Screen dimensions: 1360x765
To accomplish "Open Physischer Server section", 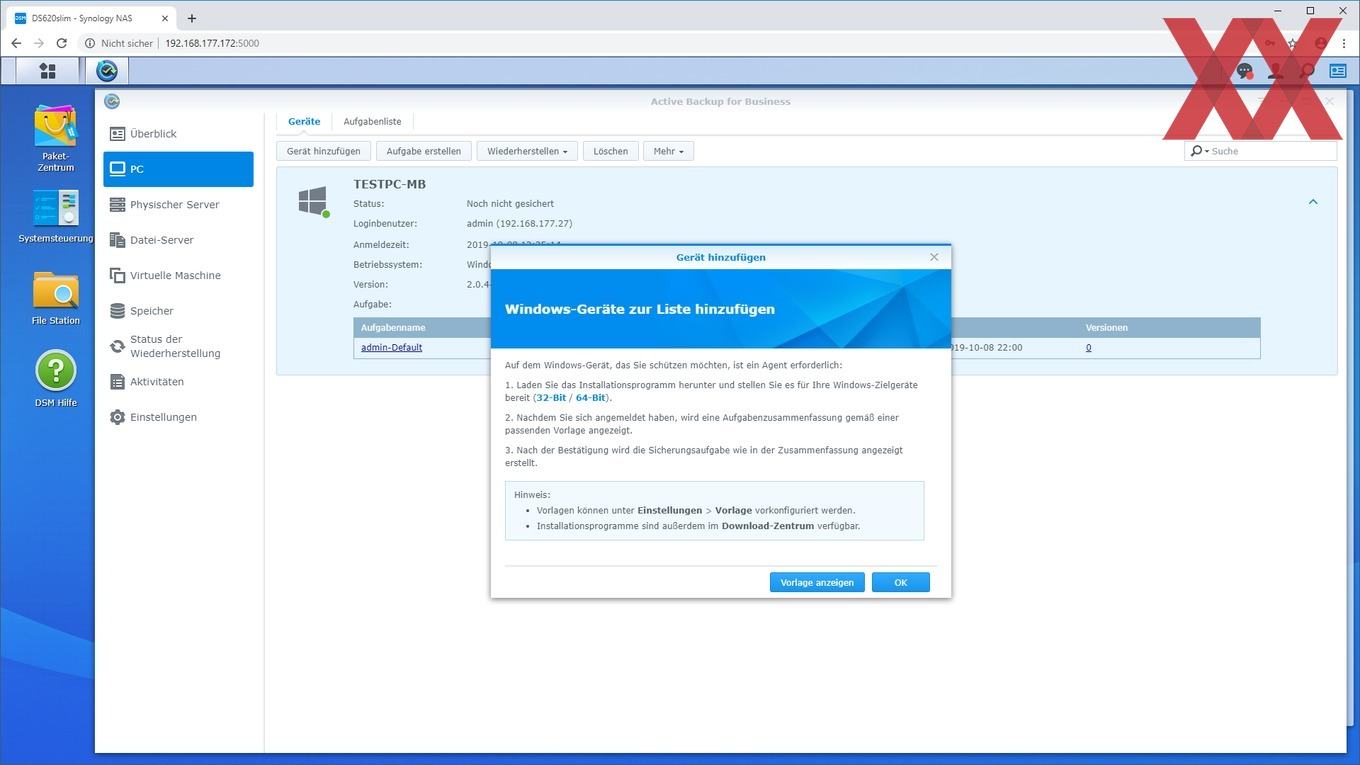I will click(x=178, y=205).
